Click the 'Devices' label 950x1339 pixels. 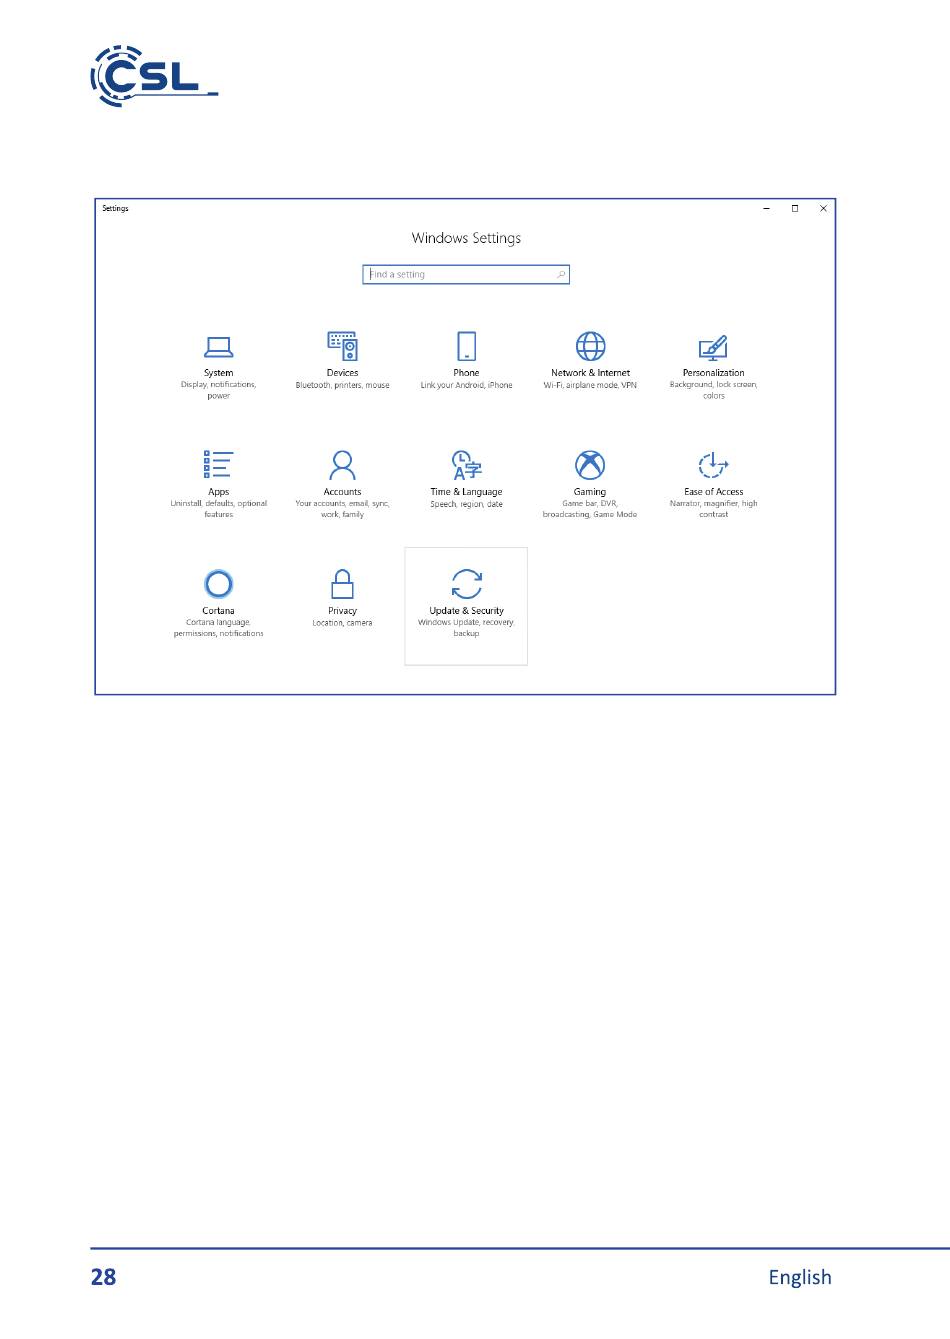click(342, 373)
